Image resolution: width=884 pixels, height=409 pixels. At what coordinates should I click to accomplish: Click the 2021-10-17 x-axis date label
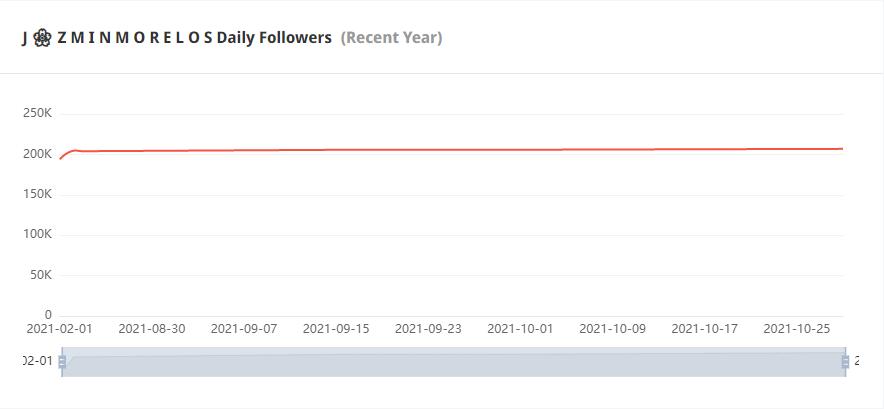coord(704,328)
